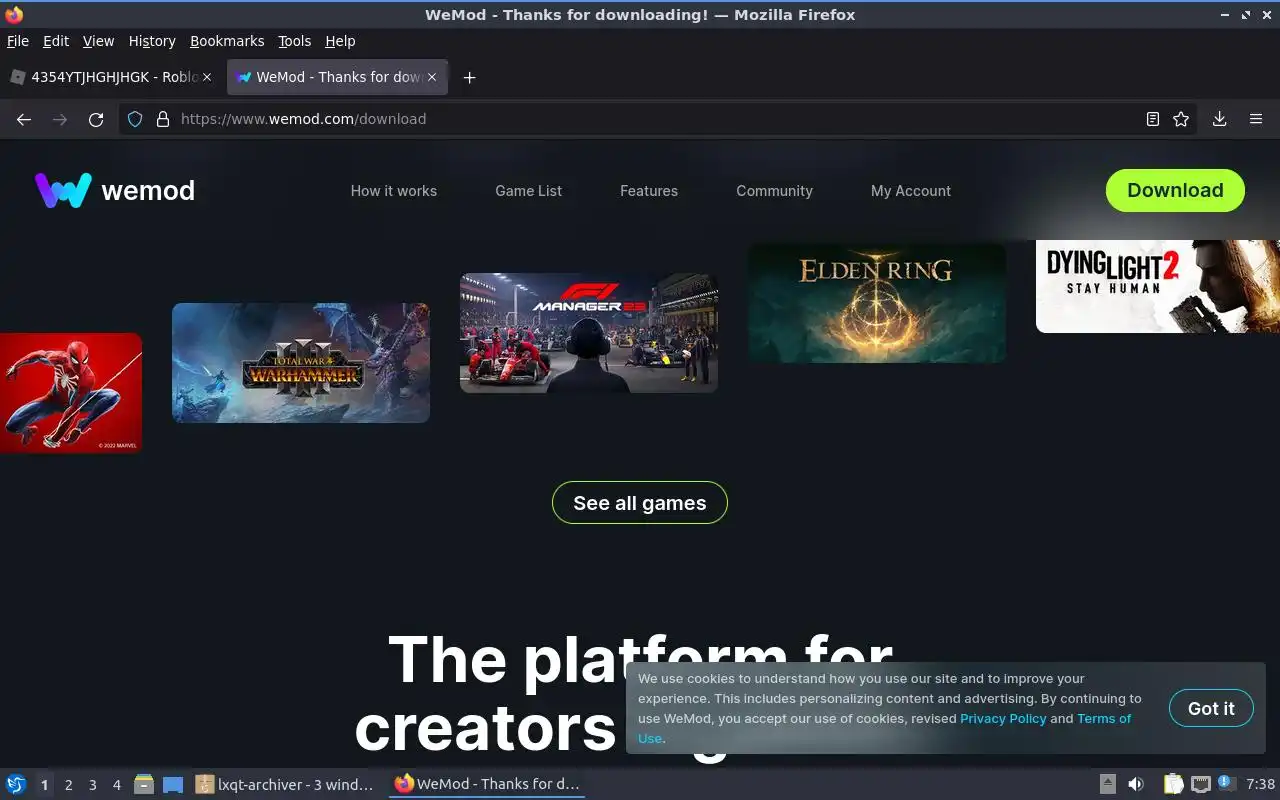Bookmark this page with the star
The image size is (1280, 800).
point(1181,119)
